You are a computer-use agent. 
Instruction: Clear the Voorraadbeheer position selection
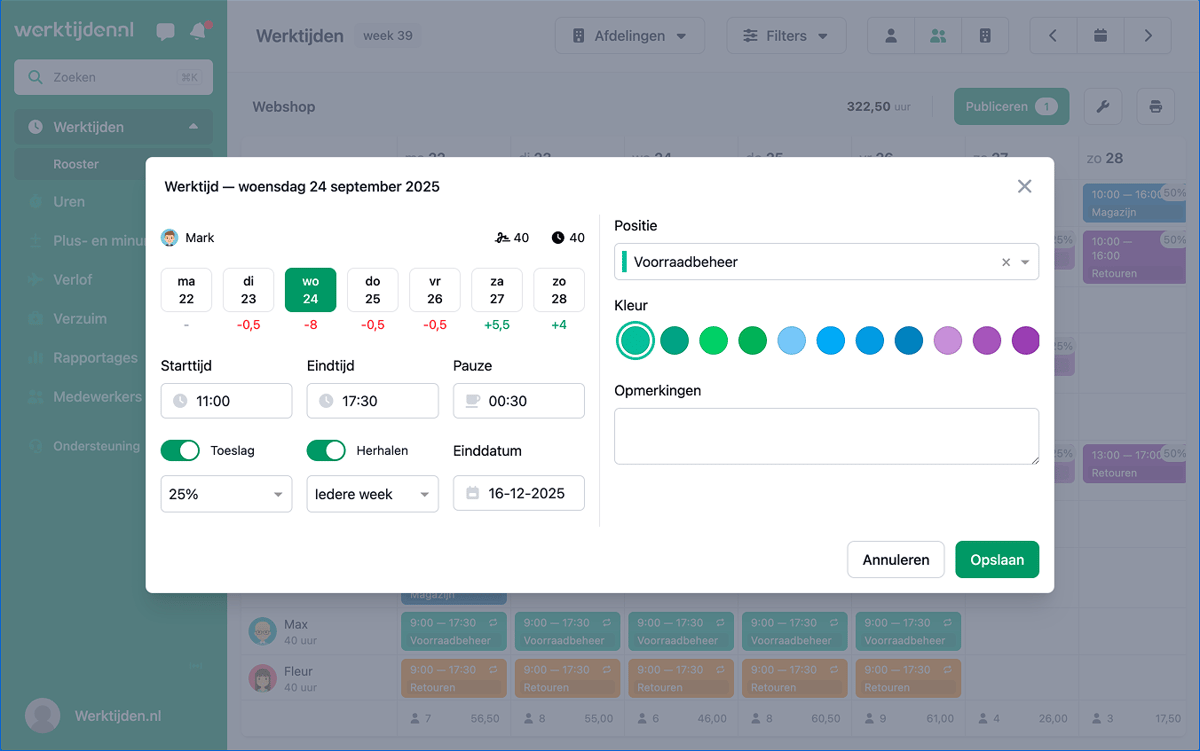(1006, 262)
